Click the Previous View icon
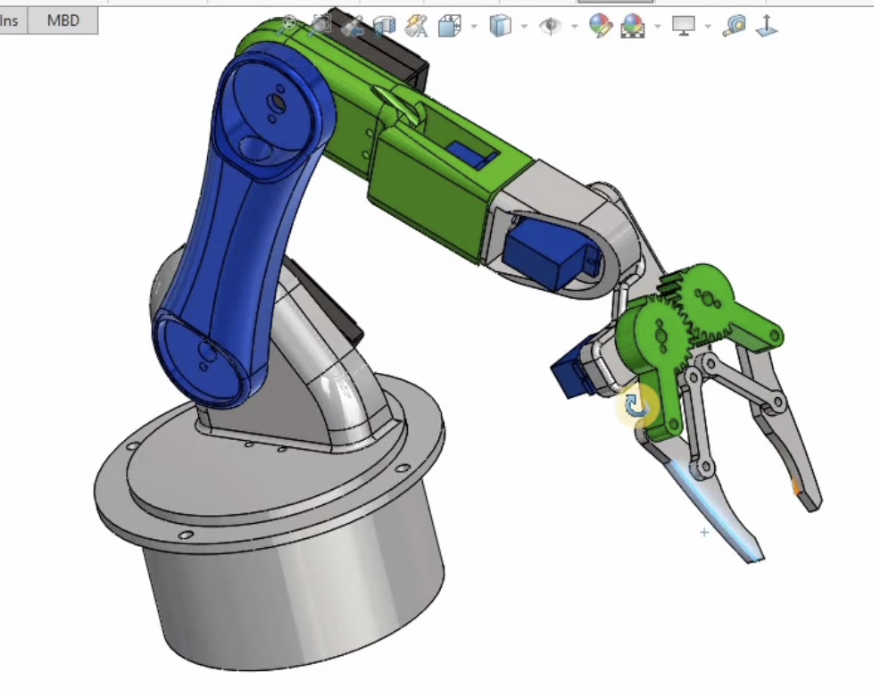Viewport: 874px width, 696px height. point(352,26)
